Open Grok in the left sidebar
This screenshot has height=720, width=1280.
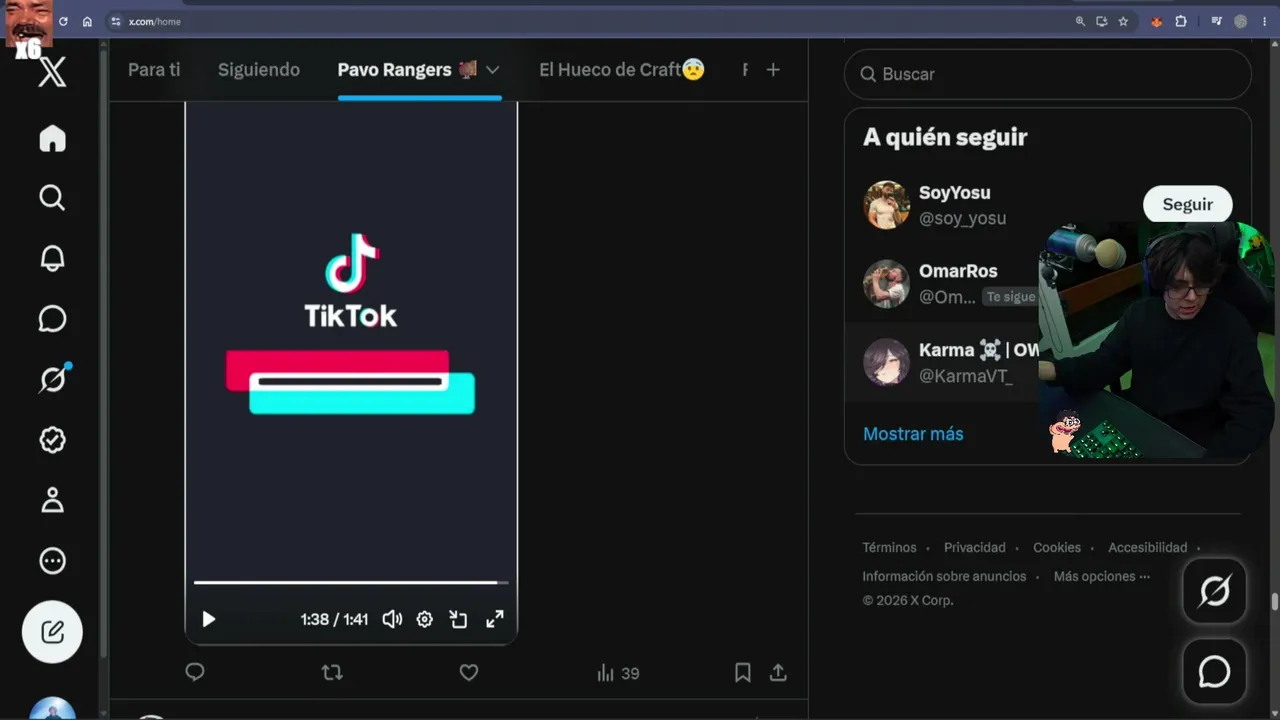(x=52, y=379)
